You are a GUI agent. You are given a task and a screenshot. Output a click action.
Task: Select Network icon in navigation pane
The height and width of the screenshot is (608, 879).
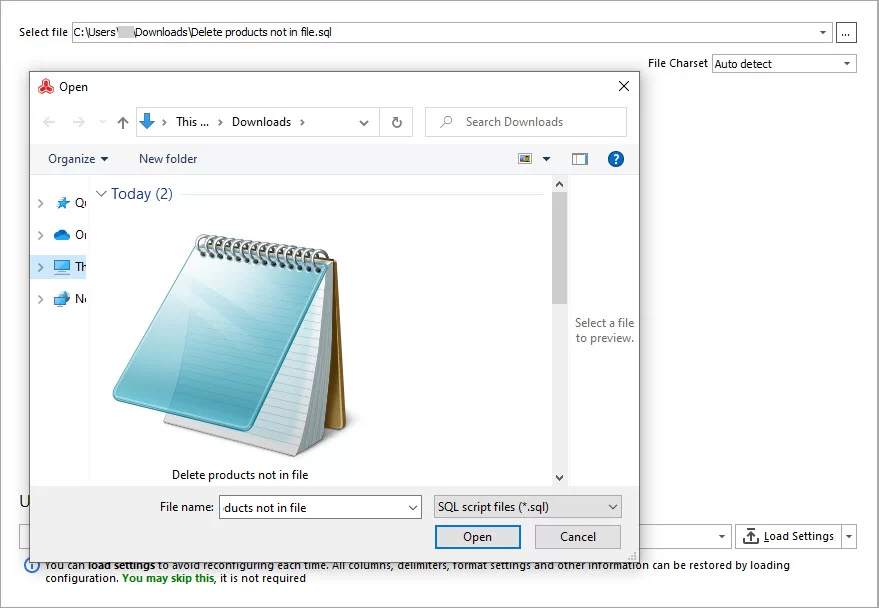click(62, 299)
